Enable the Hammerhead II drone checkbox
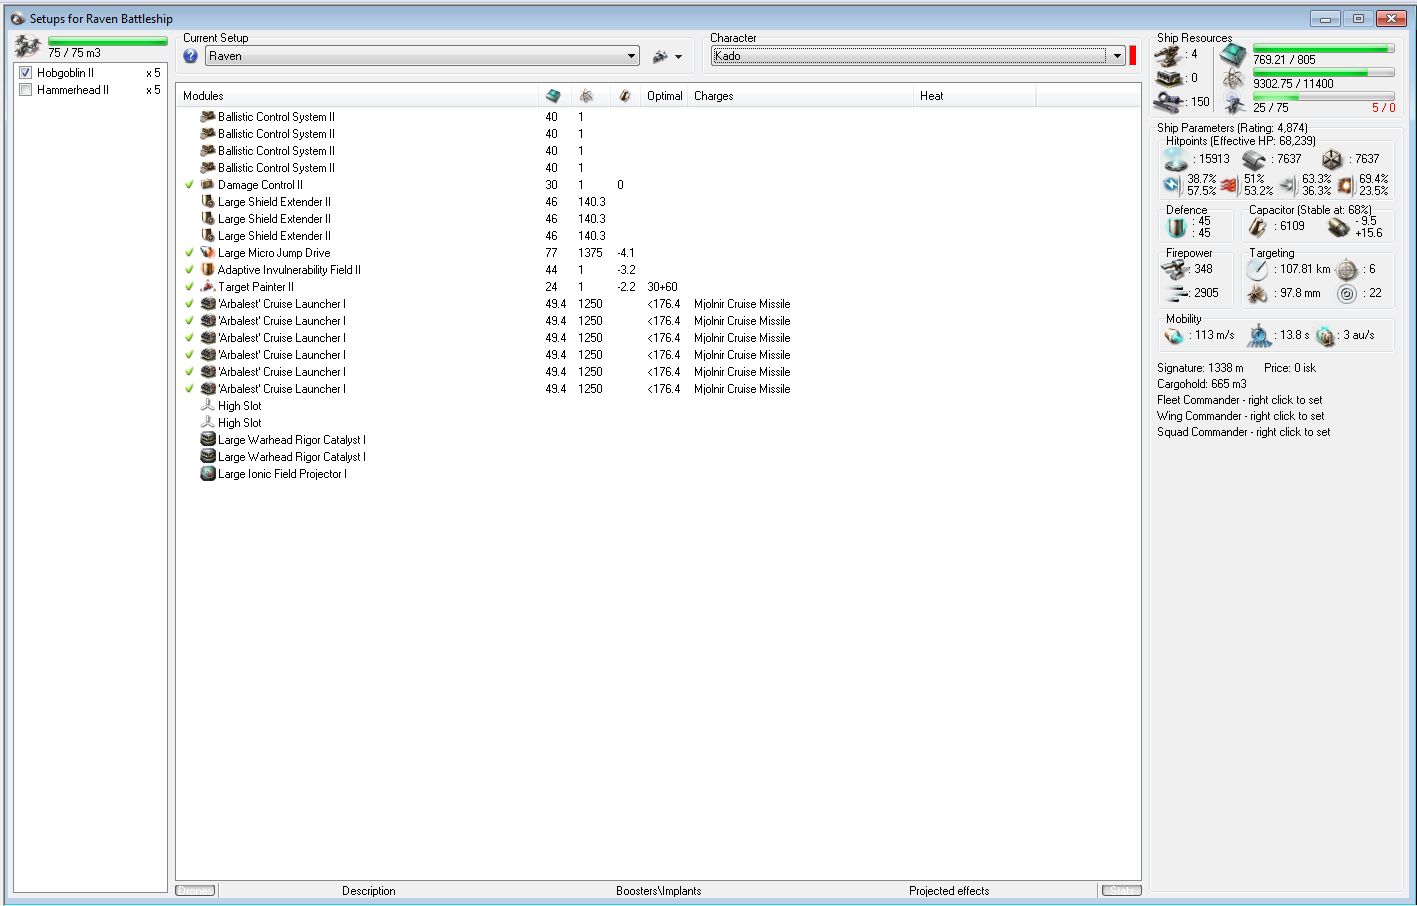This screenshot has height=906, width=1417. click(x=26, y=90)
